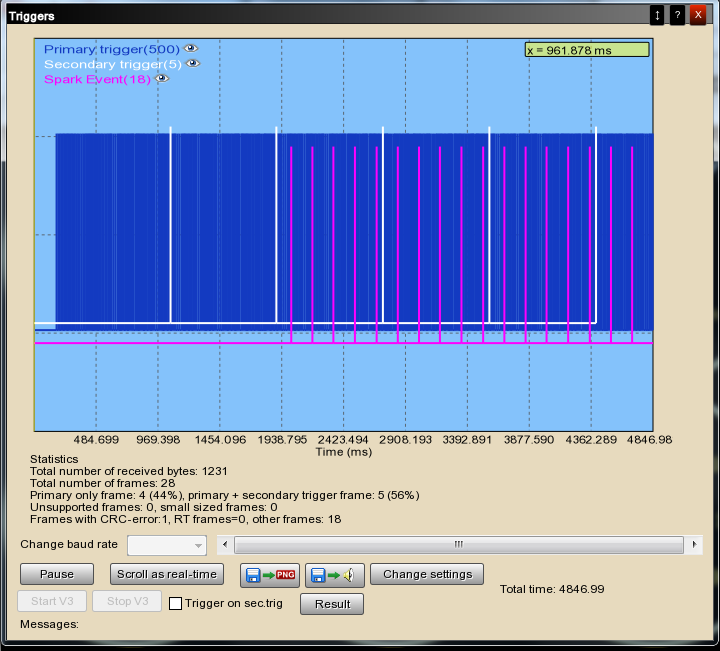Toggle Spark Event visibility eye icon
This screenshot has height=651, width=720.
pyautogui.click(x=160, y=80)
